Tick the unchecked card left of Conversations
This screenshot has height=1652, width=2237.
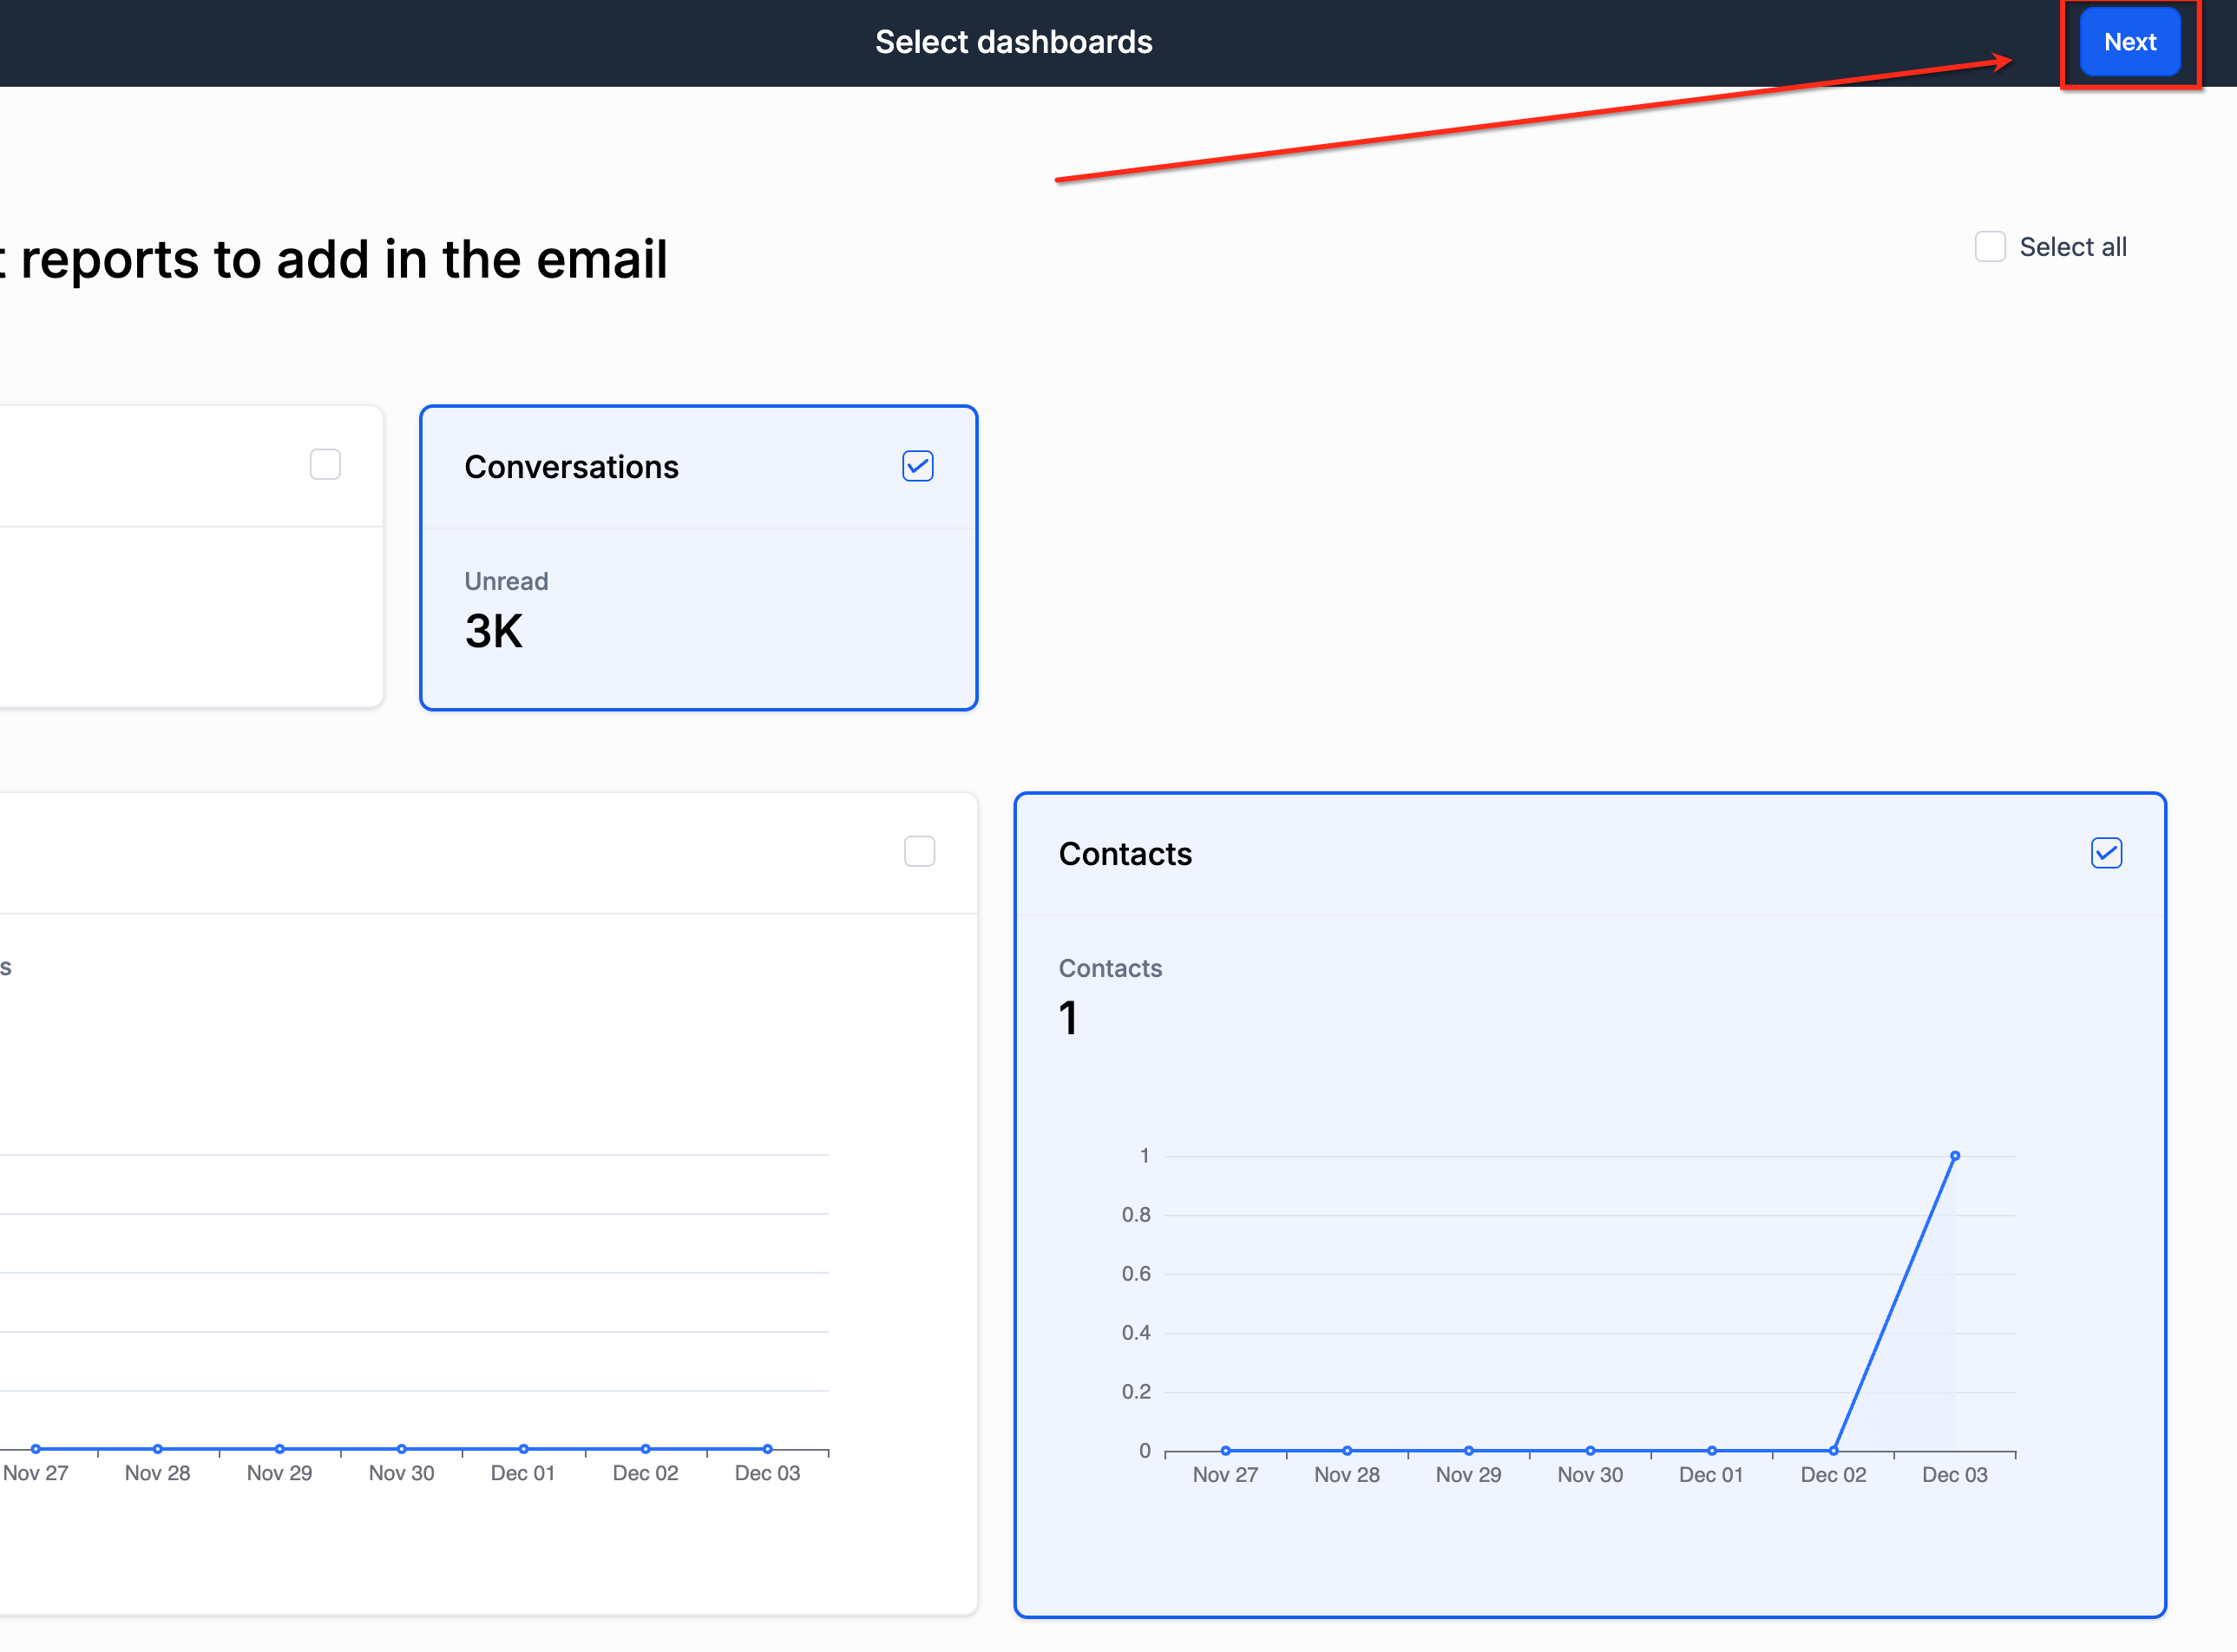[325, 465]
